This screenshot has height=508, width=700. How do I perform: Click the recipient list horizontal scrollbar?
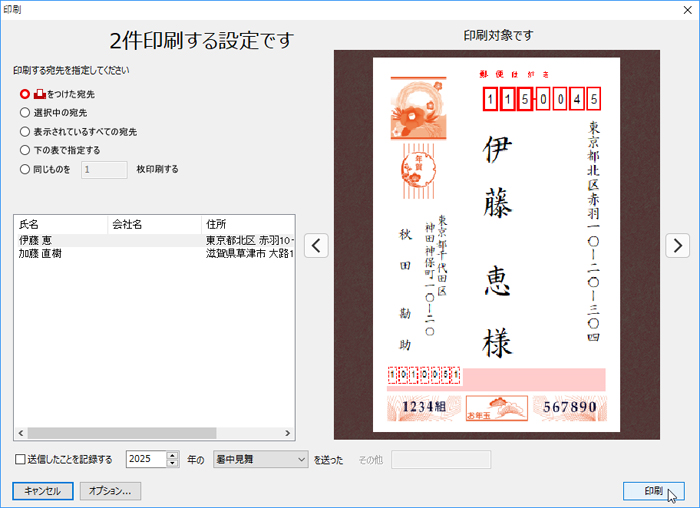[150, 434]
